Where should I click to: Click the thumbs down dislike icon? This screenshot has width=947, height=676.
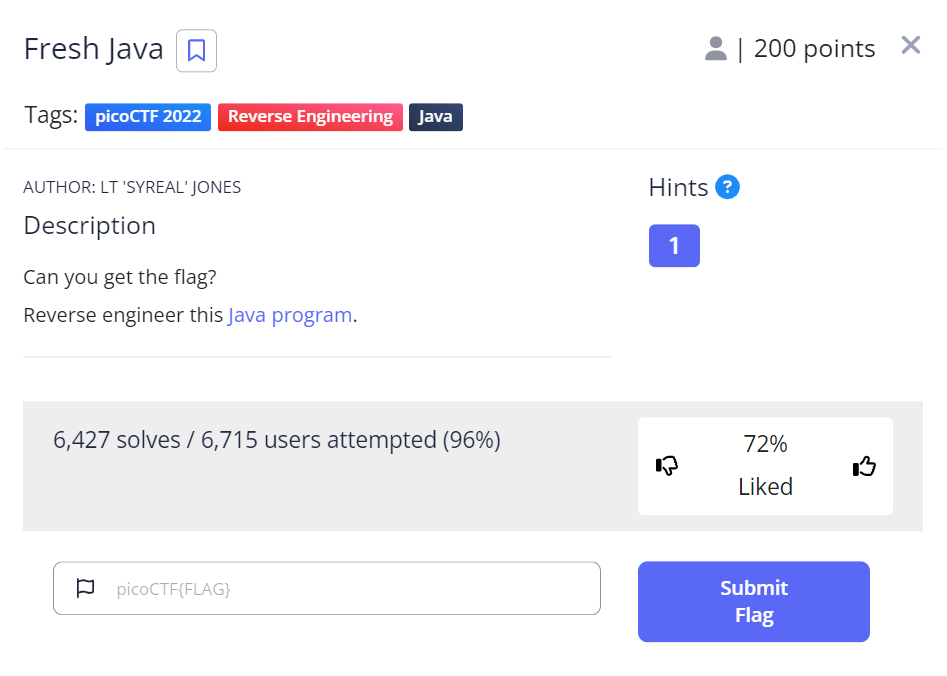click(667, 465)
